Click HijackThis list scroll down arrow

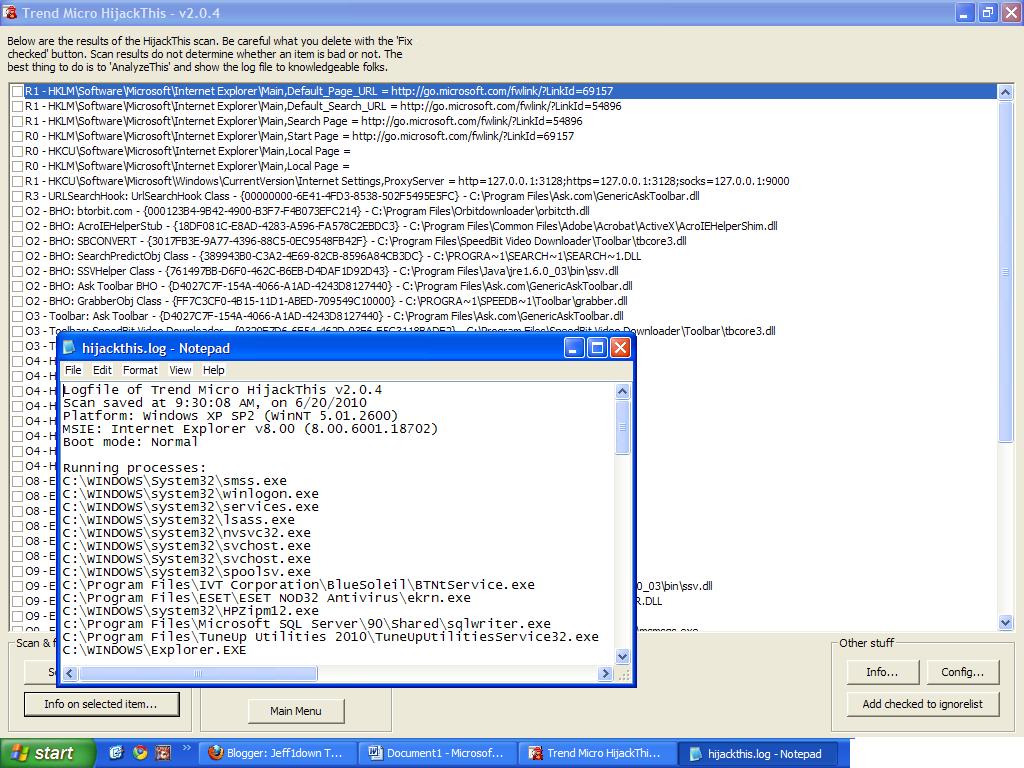pyautogui.click(x=1006, y=622)
